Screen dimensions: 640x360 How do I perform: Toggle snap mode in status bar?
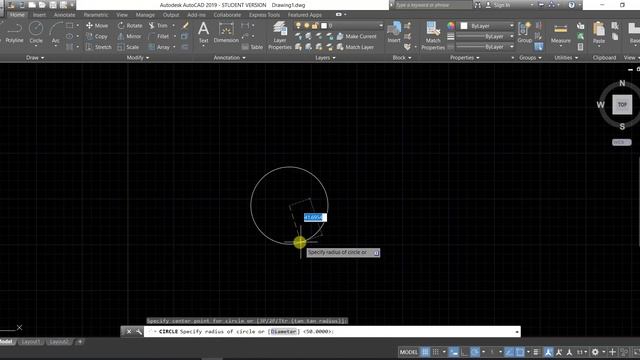click(436, 352)
